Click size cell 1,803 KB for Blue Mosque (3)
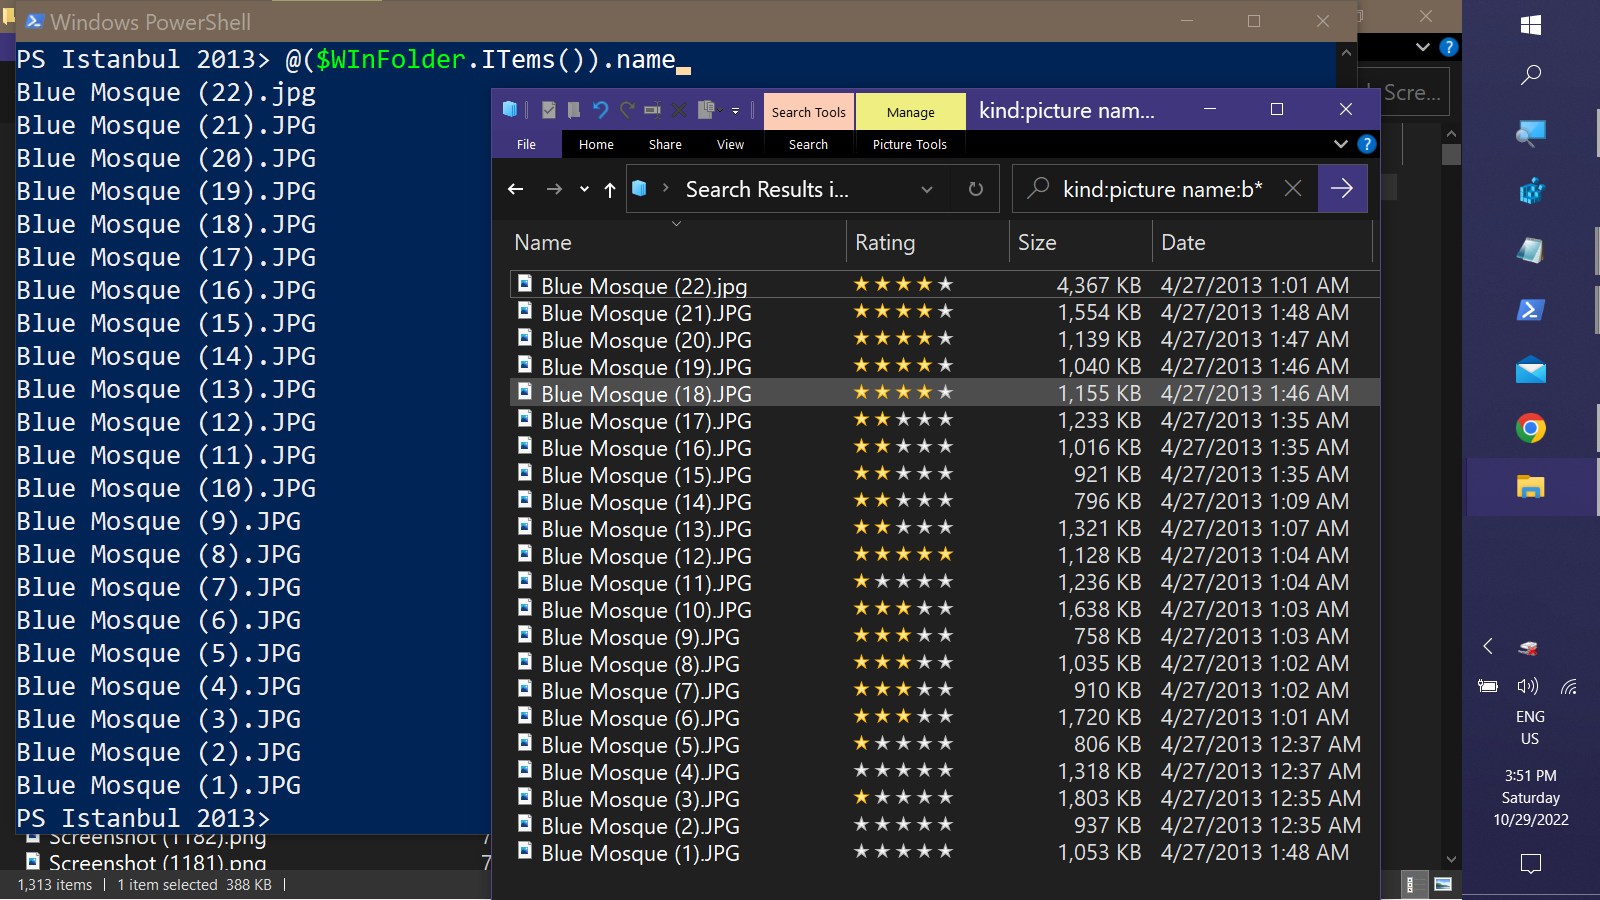1600x900 pixels. [x=1099, y=798]
